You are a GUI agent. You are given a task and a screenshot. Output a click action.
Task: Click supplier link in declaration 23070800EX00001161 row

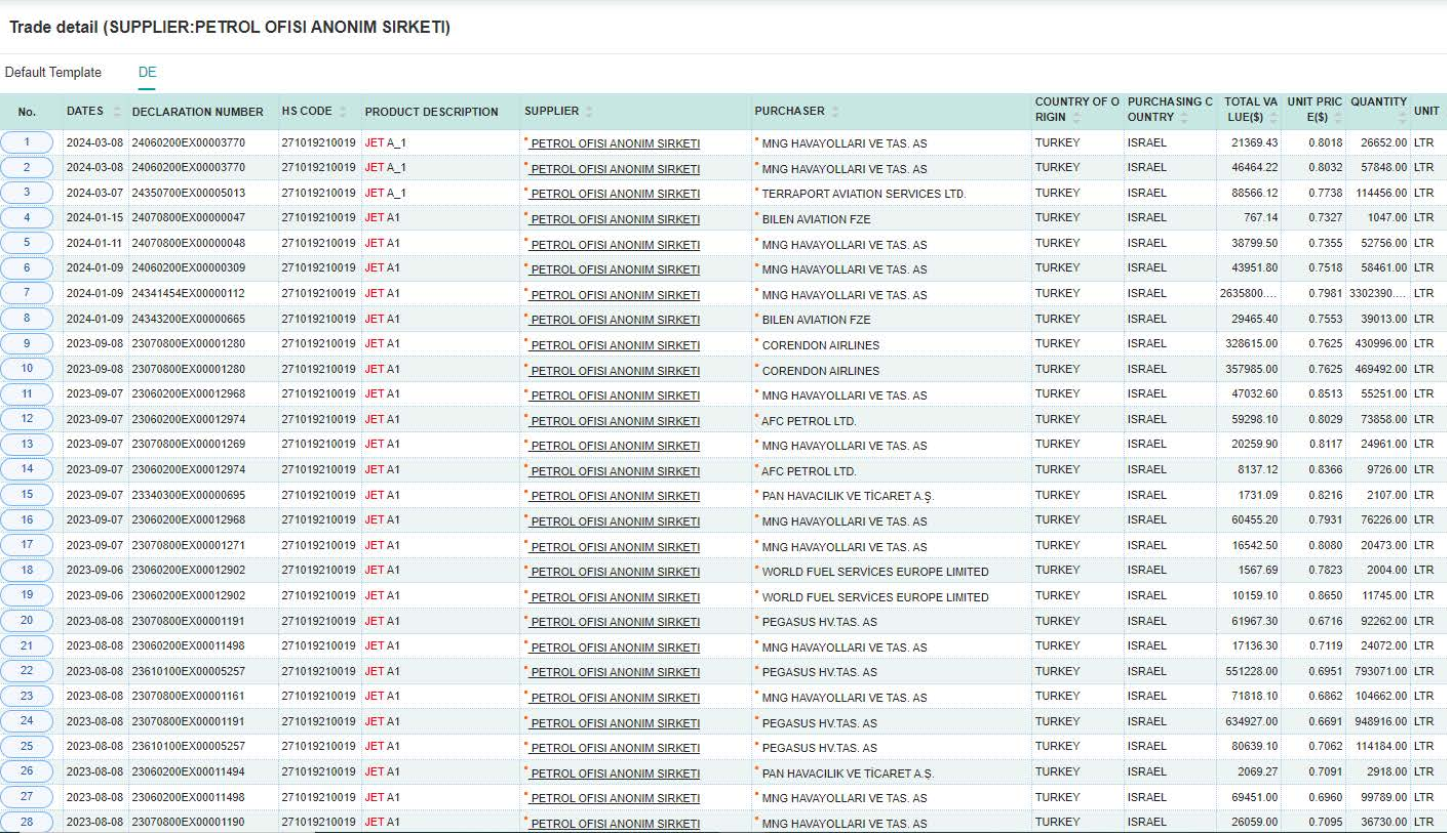[615, 697]
